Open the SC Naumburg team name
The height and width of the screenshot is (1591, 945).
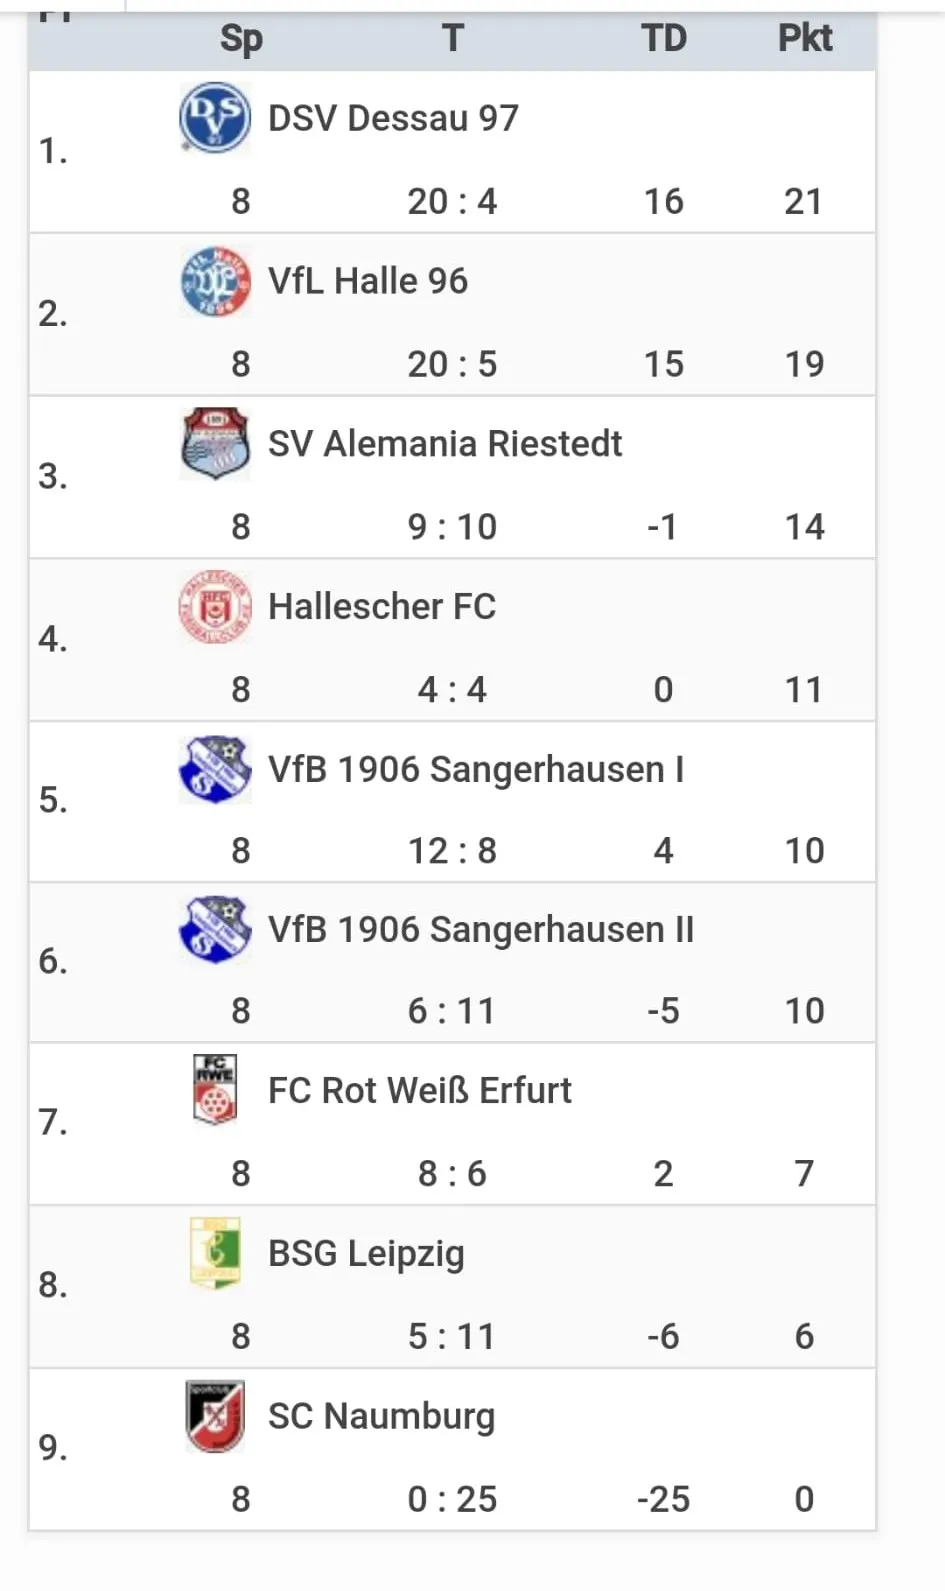pos(381,1416)
